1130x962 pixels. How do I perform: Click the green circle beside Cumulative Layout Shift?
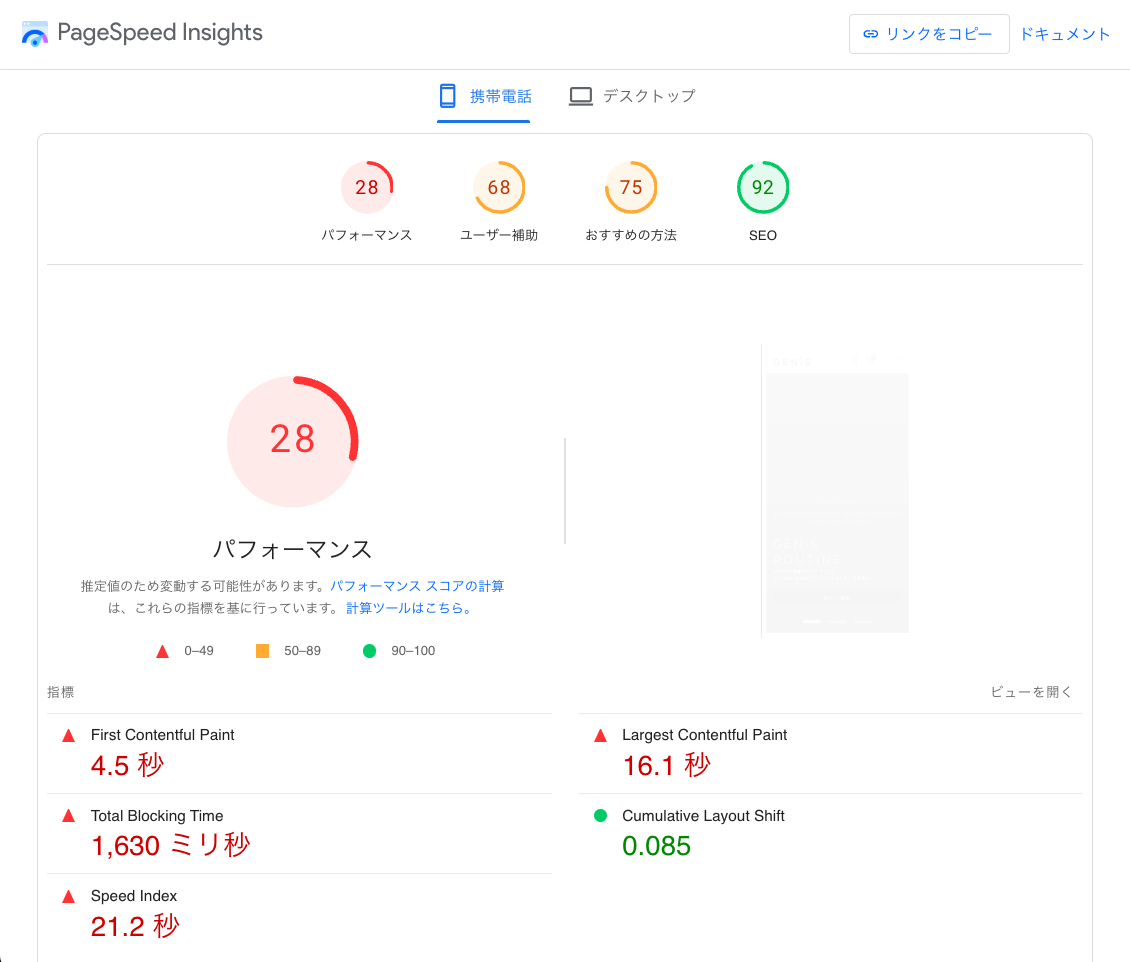point(600,816)
